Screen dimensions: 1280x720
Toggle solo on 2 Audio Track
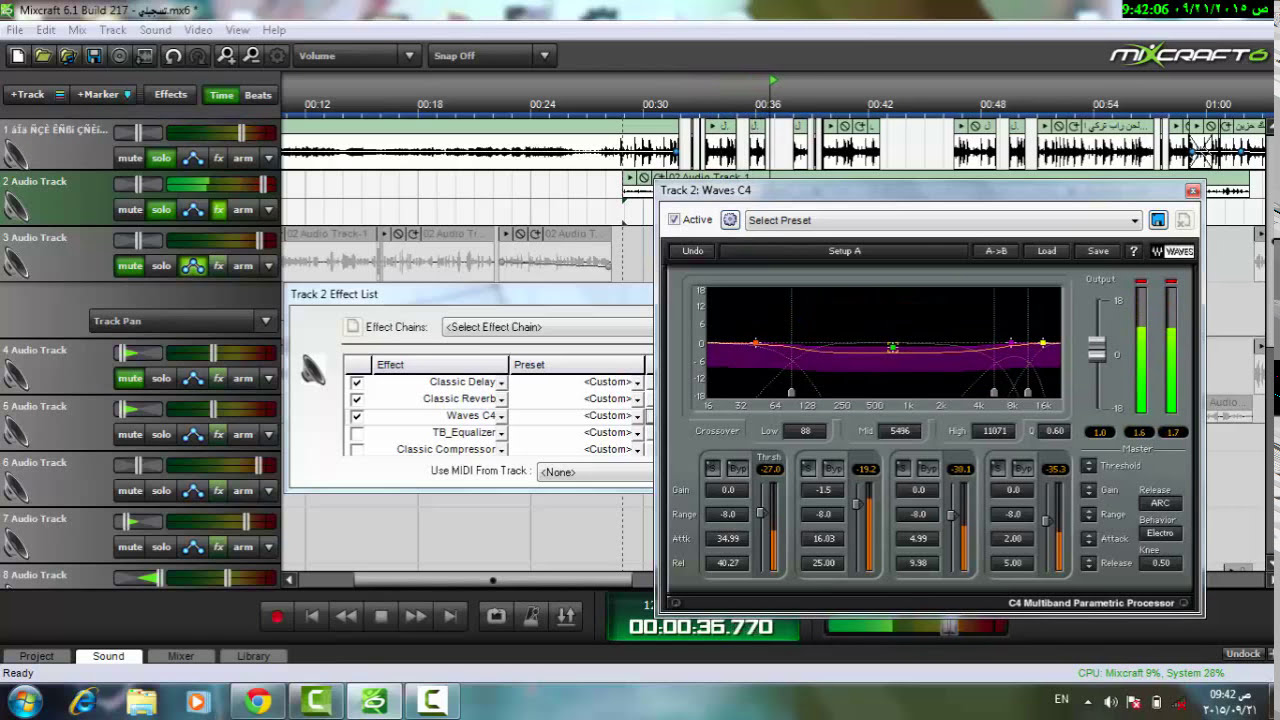[x=161, y=210]
